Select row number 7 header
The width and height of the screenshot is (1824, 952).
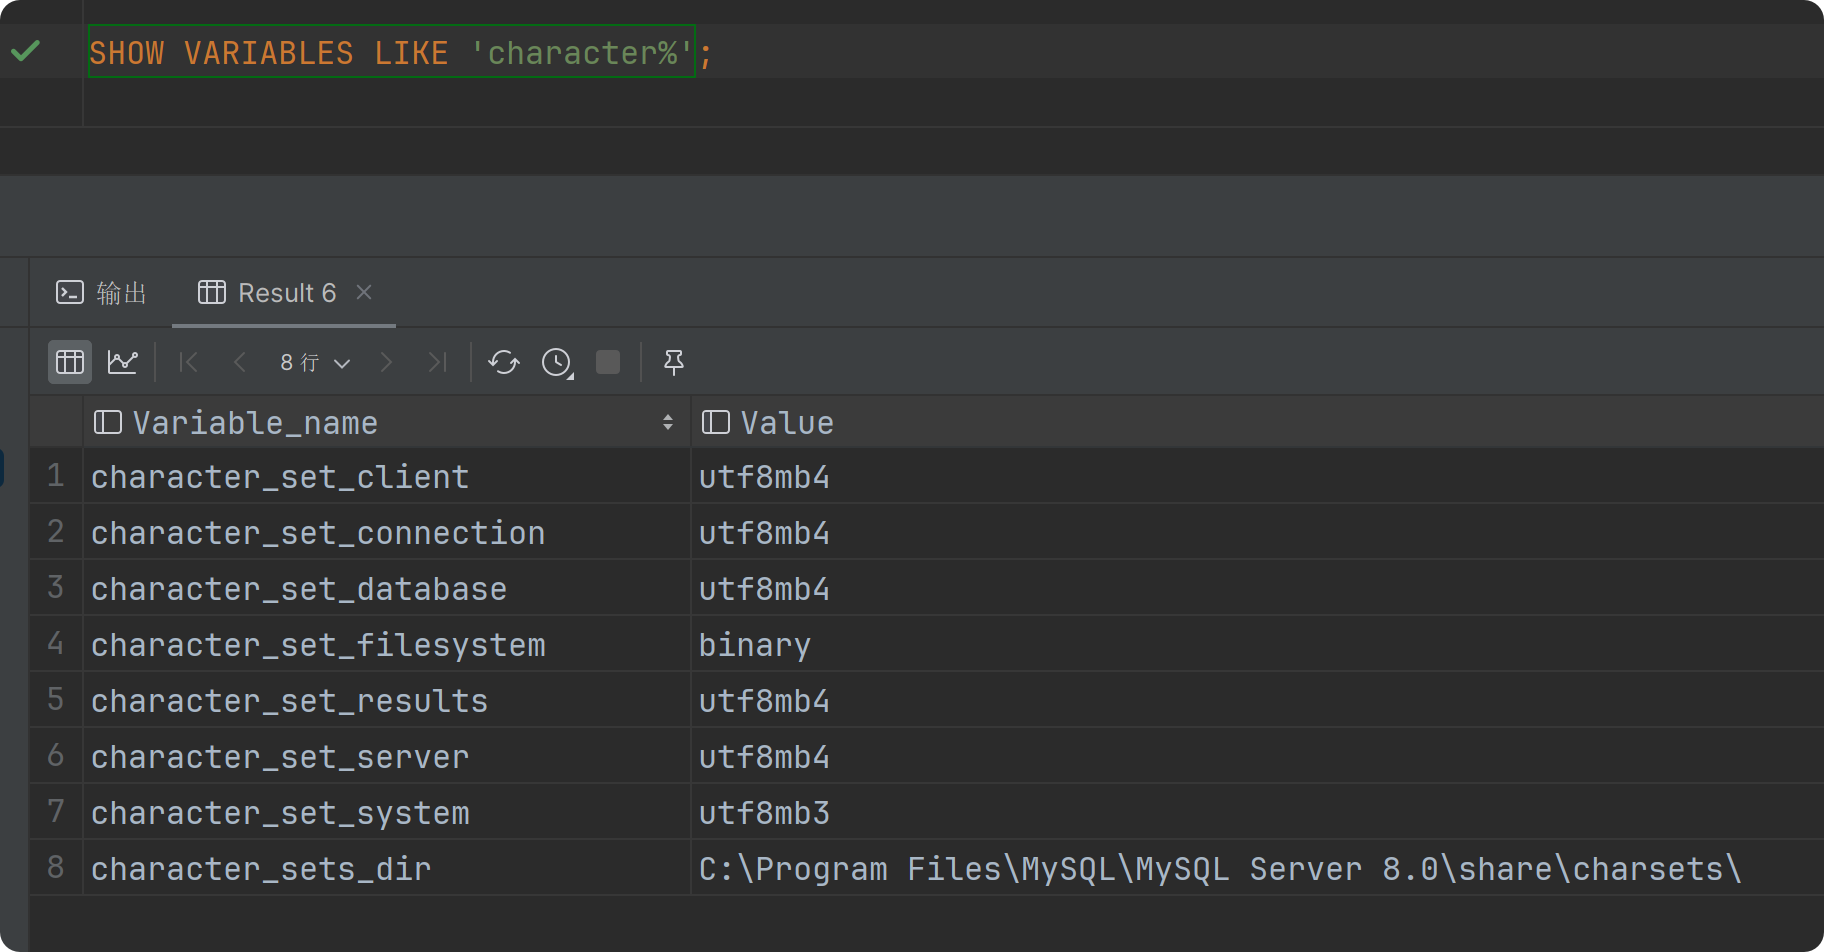[56, 811]
